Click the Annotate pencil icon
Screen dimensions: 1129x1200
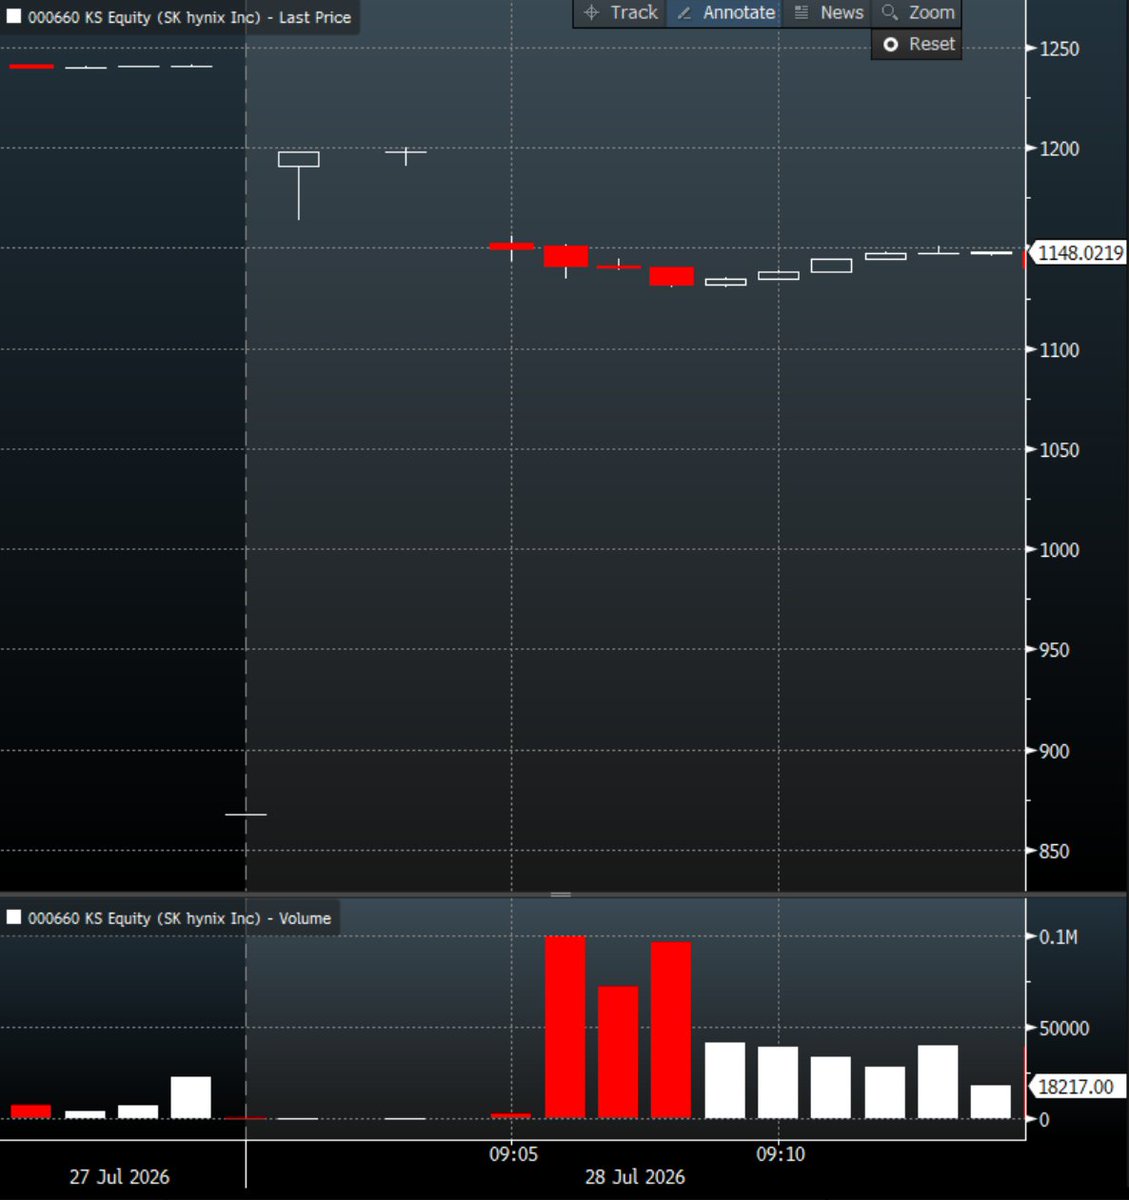point(684,13)
